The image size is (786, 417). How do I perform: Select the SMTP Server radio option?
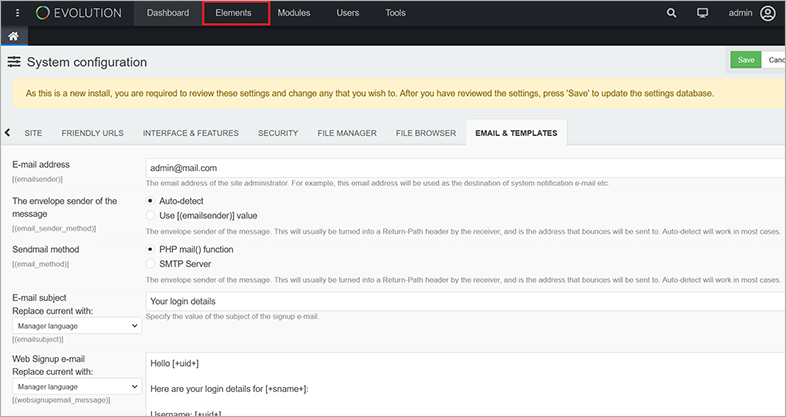point(151,263)
